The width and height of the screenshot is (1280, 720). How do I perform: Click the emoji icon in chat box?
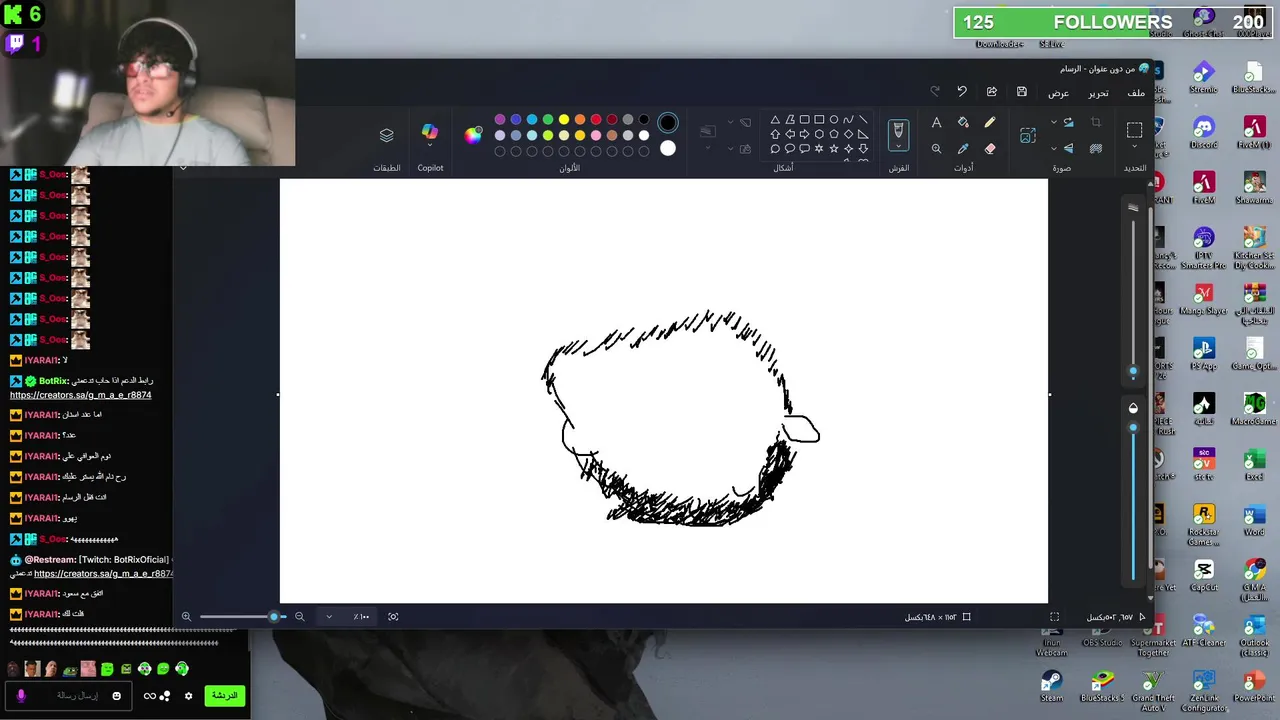tap(117, 696)
